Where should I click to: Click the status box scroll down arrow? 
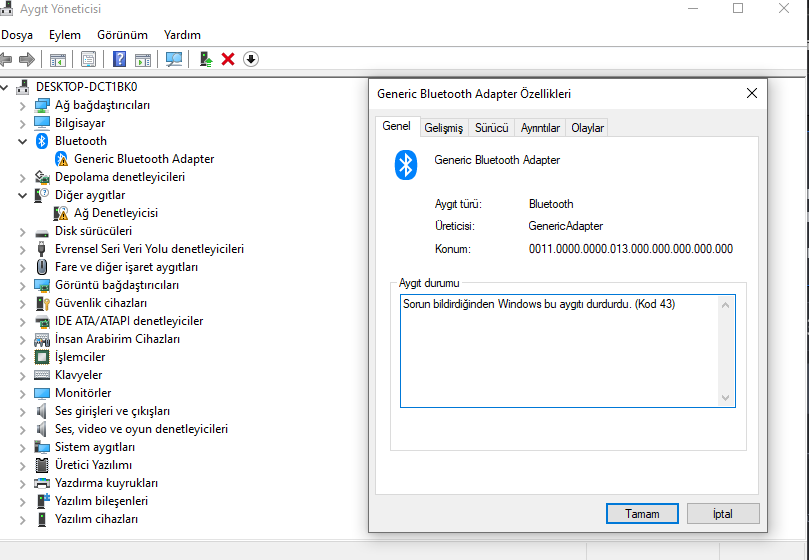click(725, 398)
